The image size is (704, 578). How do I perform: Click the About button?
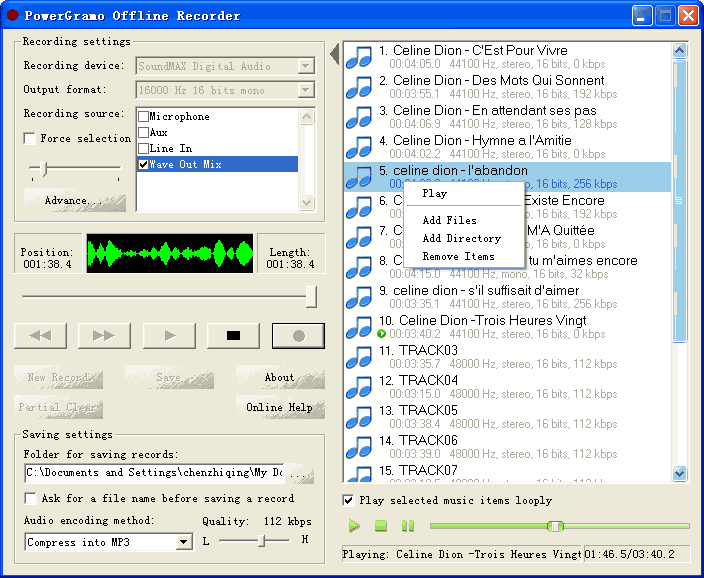pyautogui.click(x=280, y=377)
